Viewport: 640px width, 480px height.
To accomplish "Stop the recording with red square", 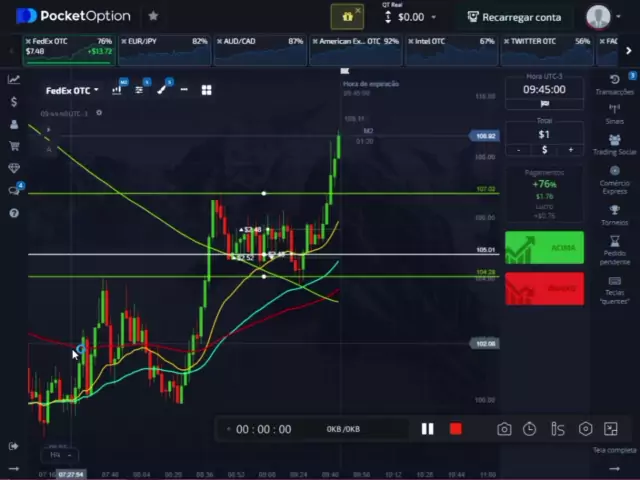I will tap(455, 429).
